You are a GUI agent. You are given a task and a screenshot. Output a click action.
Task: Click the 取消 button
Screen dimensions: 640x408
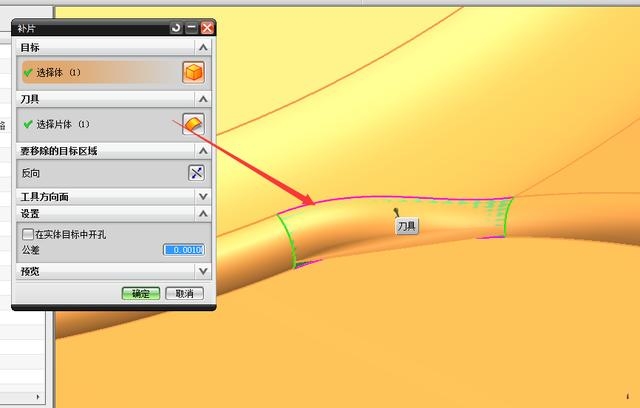point(184,293)
